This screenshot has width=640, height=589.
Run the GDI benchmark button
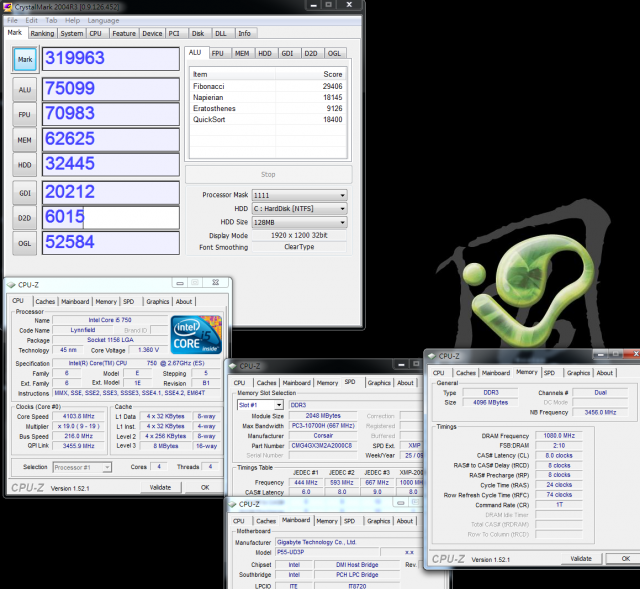[x=24, y=193]
